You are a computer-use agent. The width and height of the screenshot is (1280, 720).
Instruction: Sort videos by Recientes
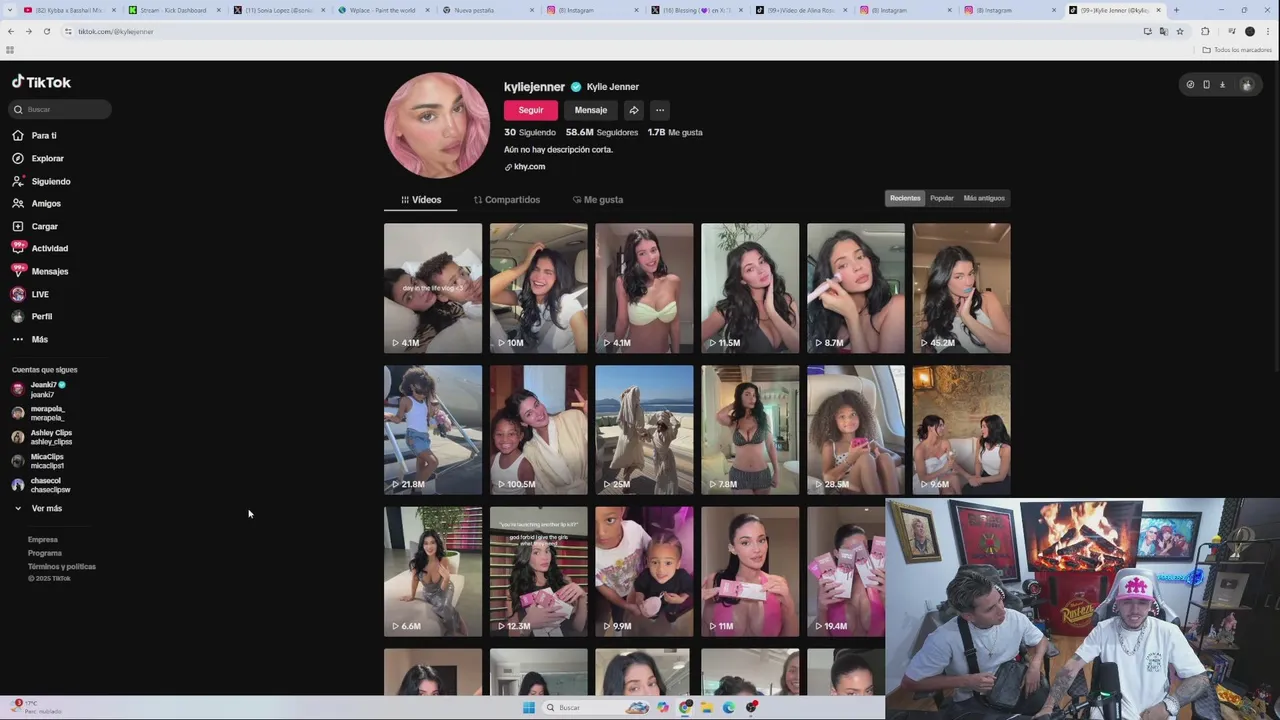click(x=905, y=198)
